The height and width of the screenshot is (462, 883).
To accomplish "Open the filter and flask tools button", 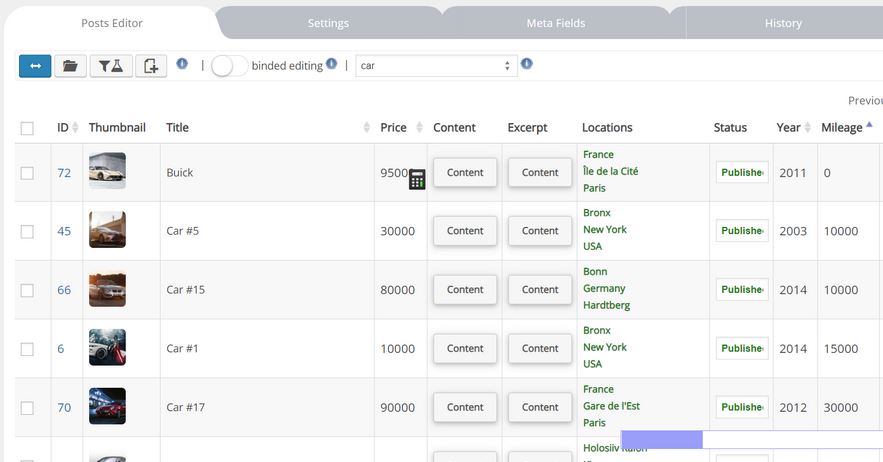I will pos(111,66).
